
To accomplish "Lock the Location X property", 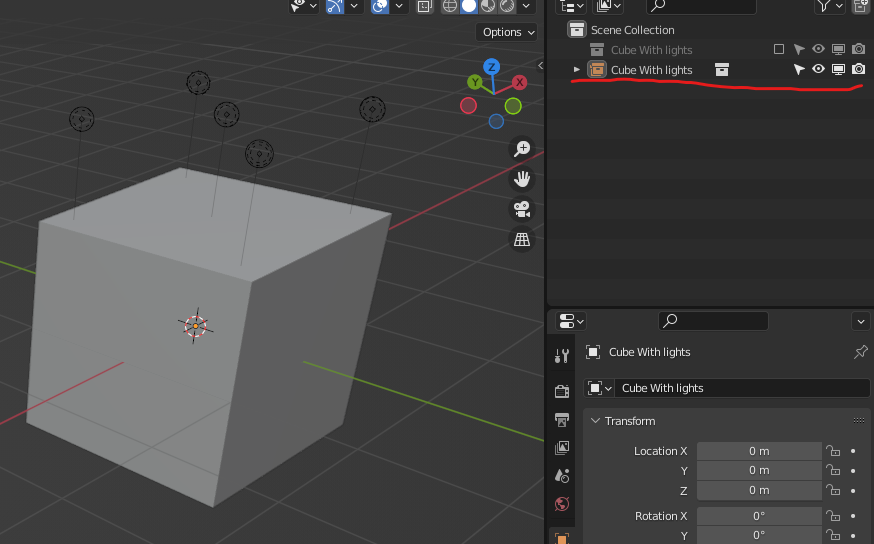I will (832, 451).
